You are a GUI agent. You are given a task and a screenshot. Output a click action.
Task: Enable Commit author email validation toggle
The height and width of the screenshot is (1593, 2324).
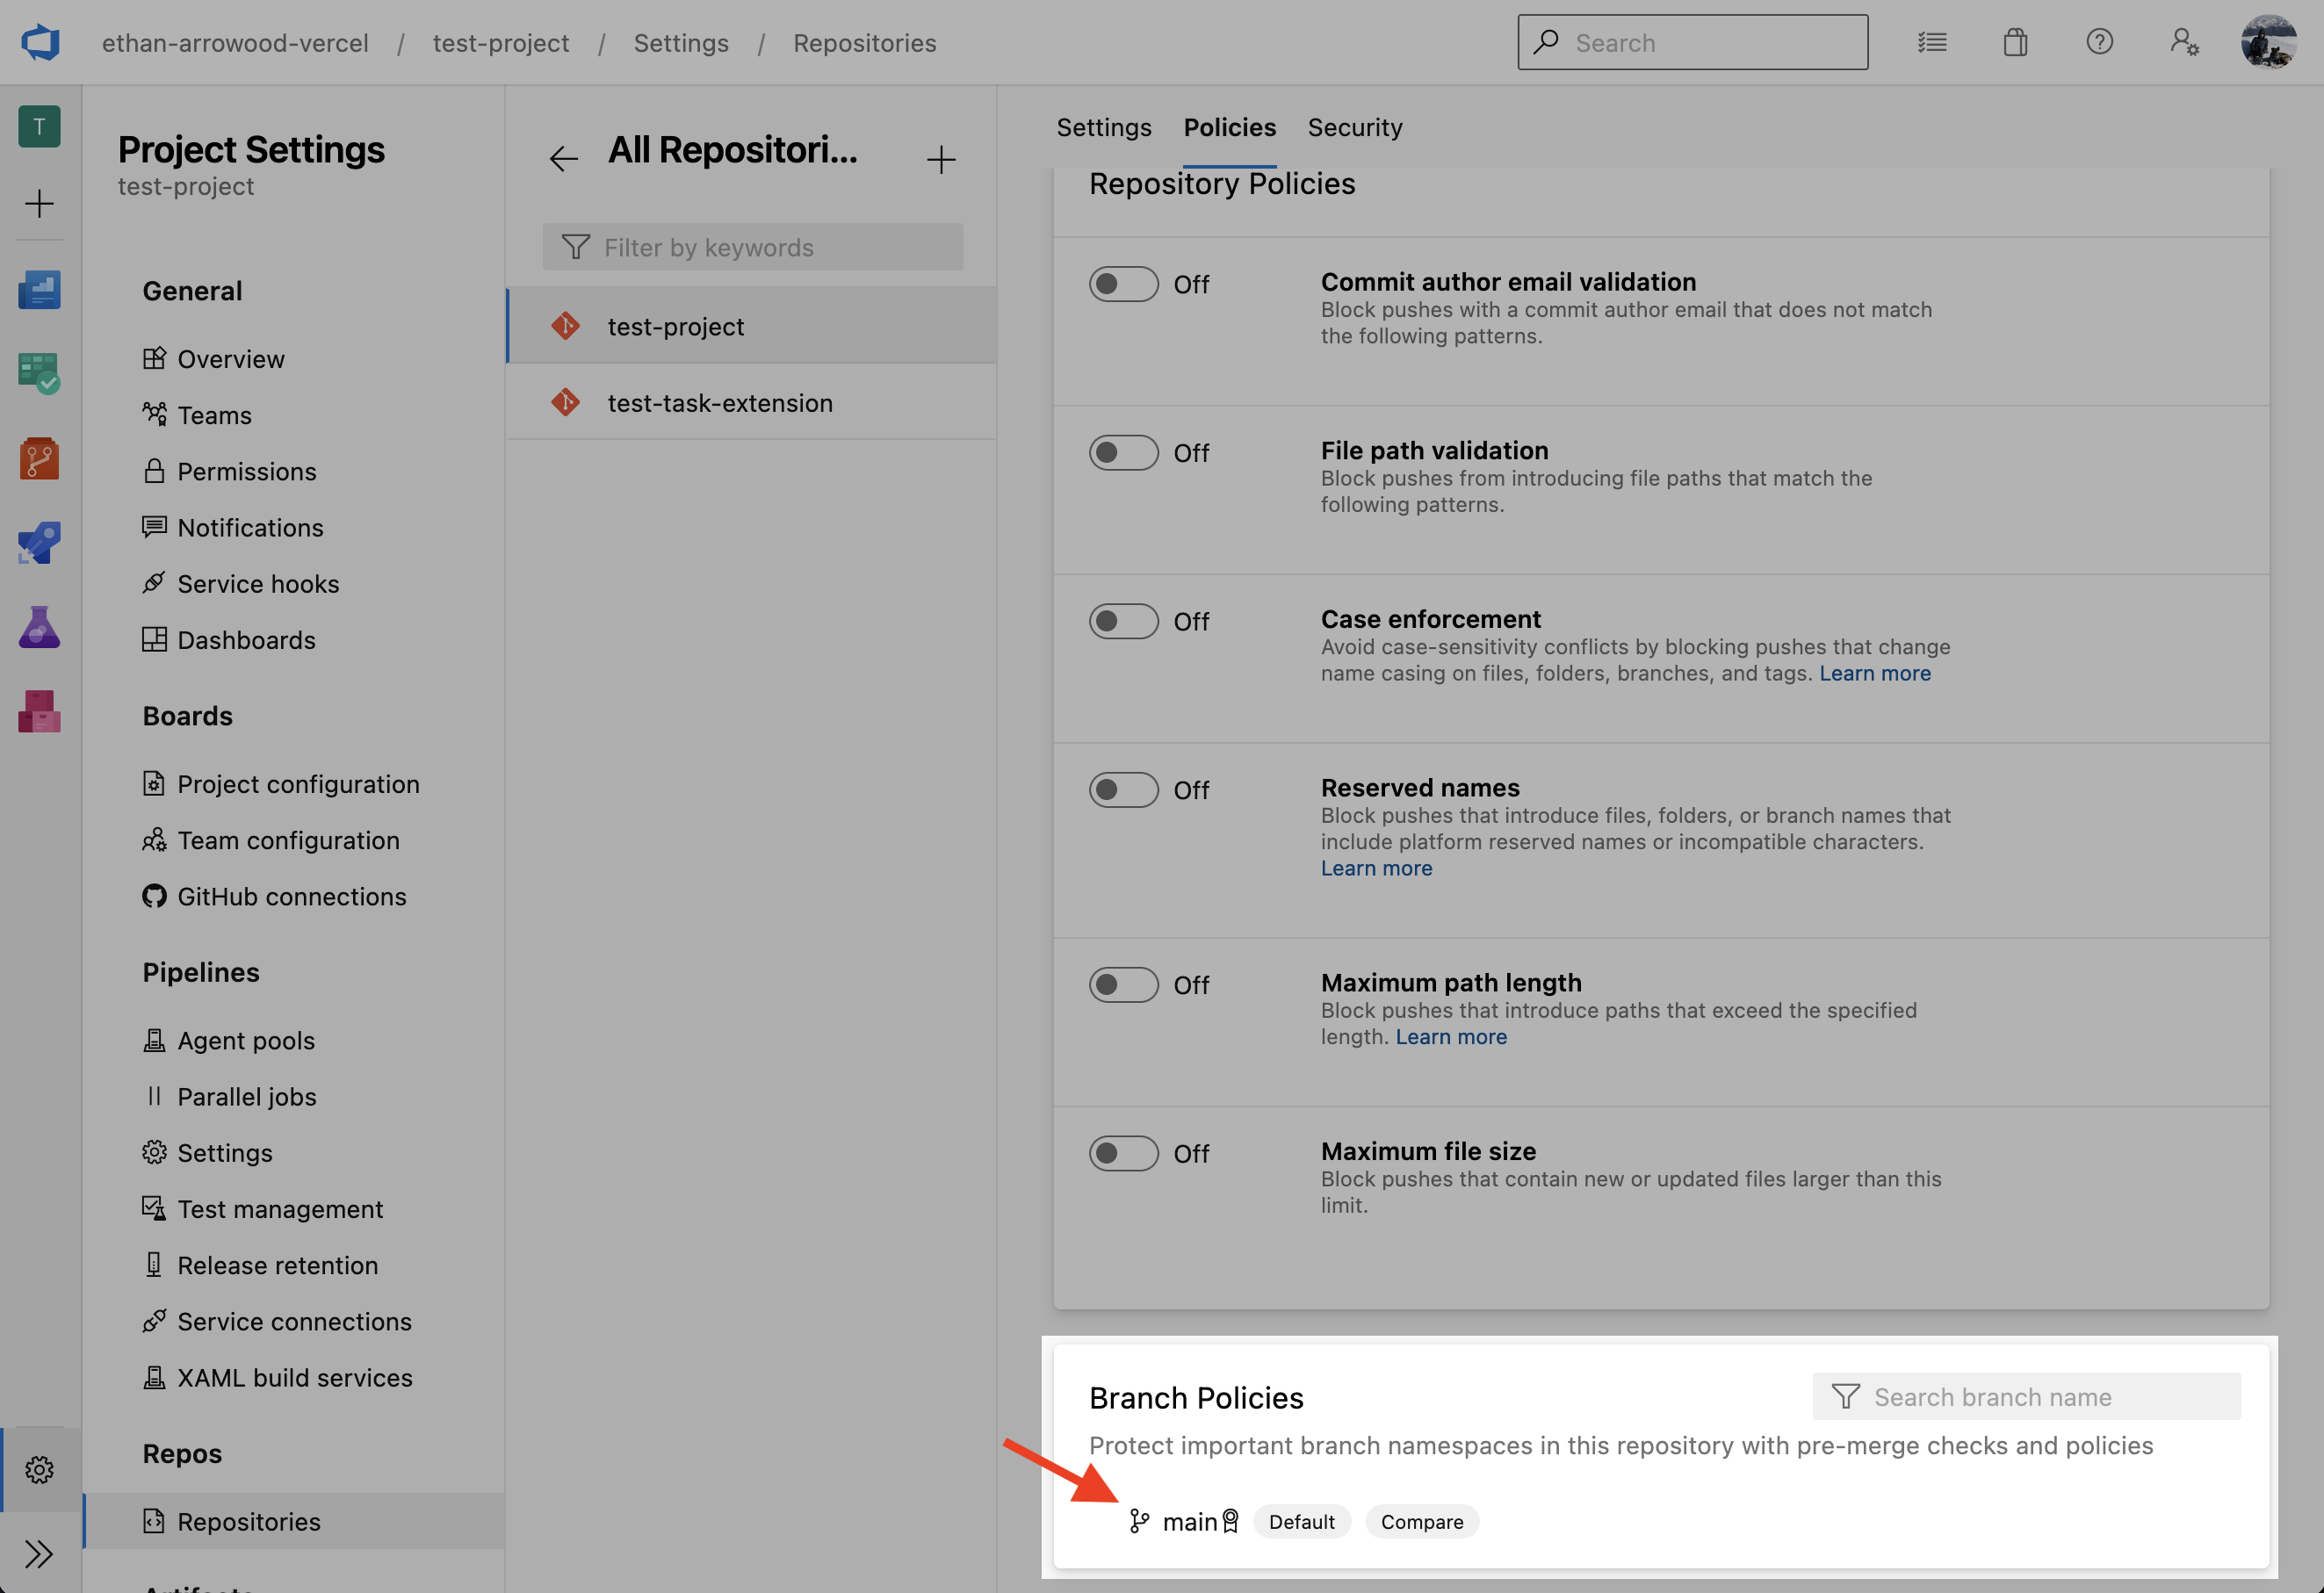(x=1123, y=285)
